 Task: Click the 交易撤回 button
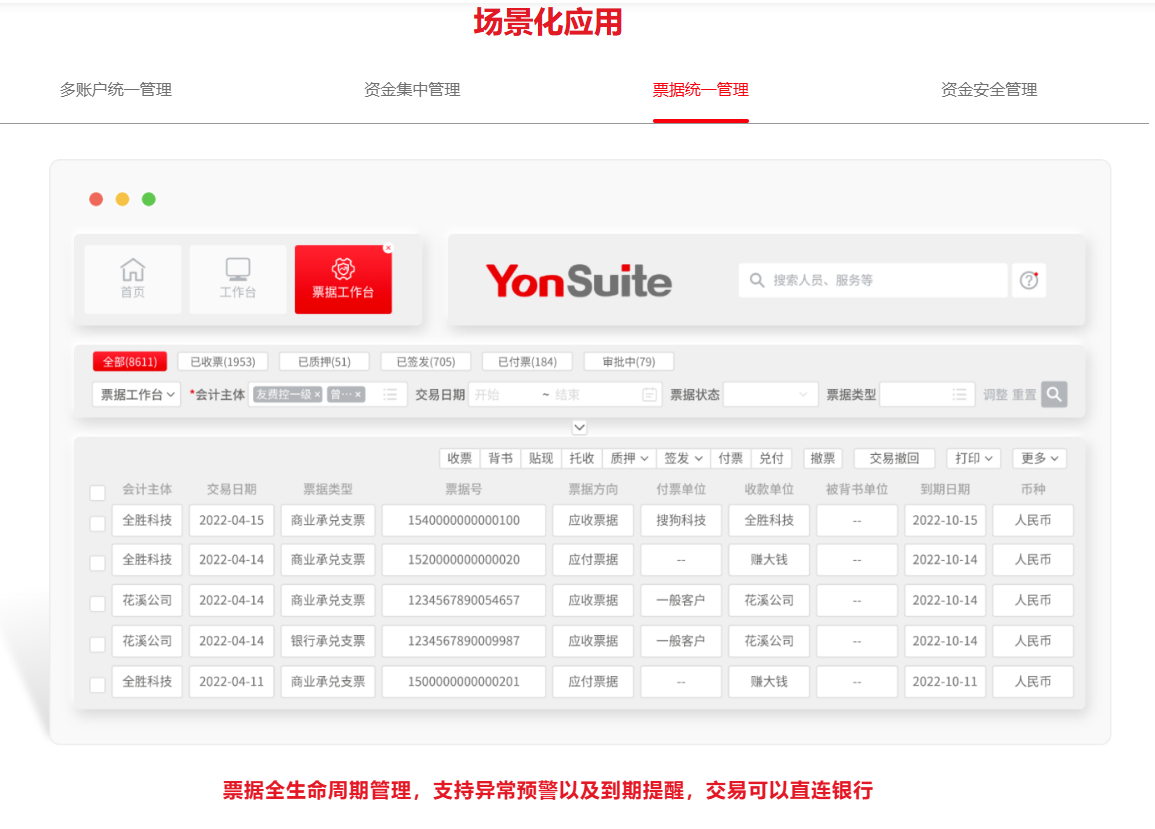894,458
